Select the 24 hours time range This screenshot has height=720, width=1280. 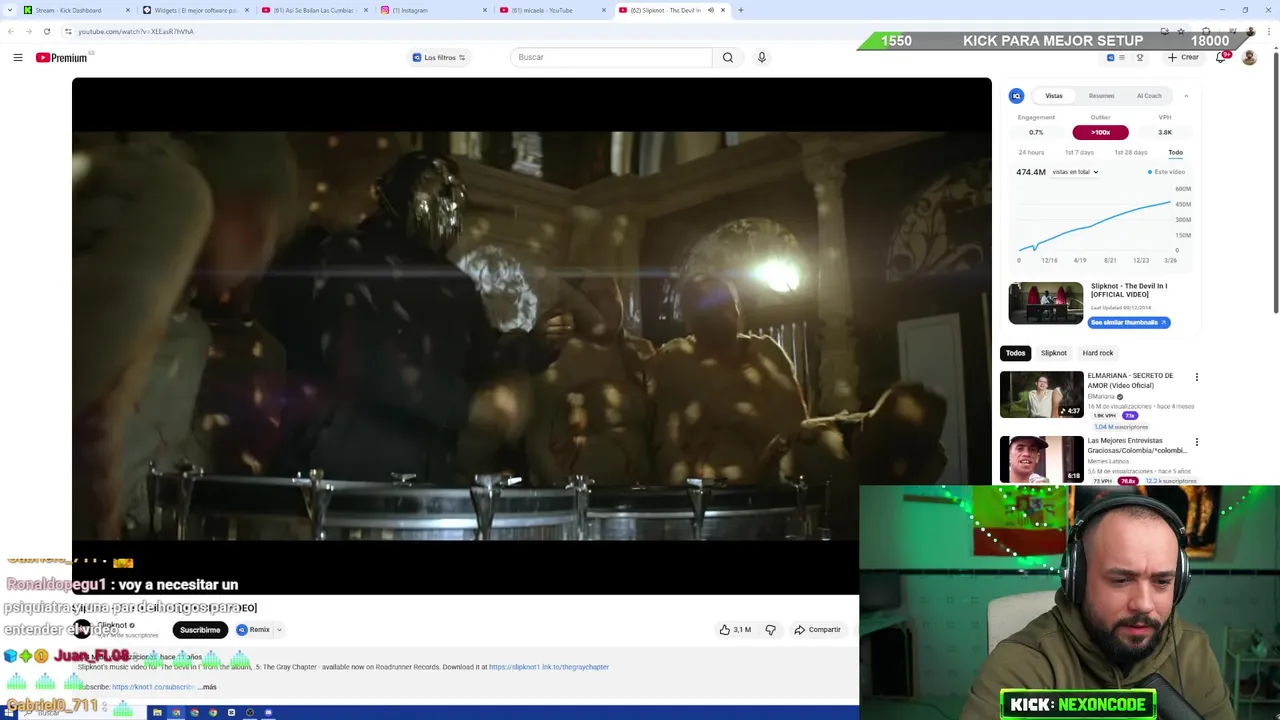(1031, 152)
